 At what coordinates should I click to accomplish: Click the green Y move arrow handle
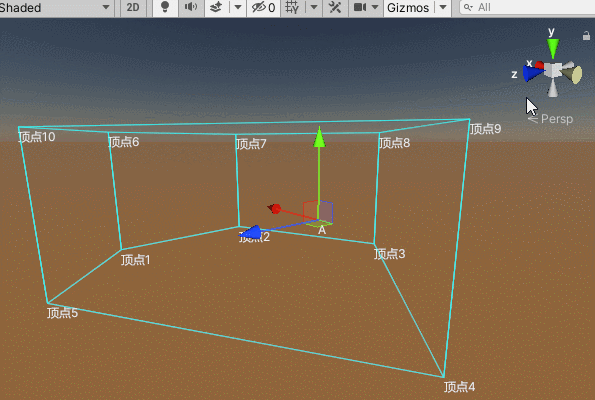[320, 137]
